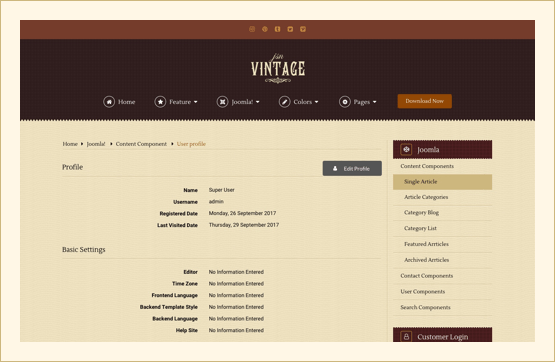555x362 pixels.
Task: Click the star icon beside Feature
Action: 160,102
